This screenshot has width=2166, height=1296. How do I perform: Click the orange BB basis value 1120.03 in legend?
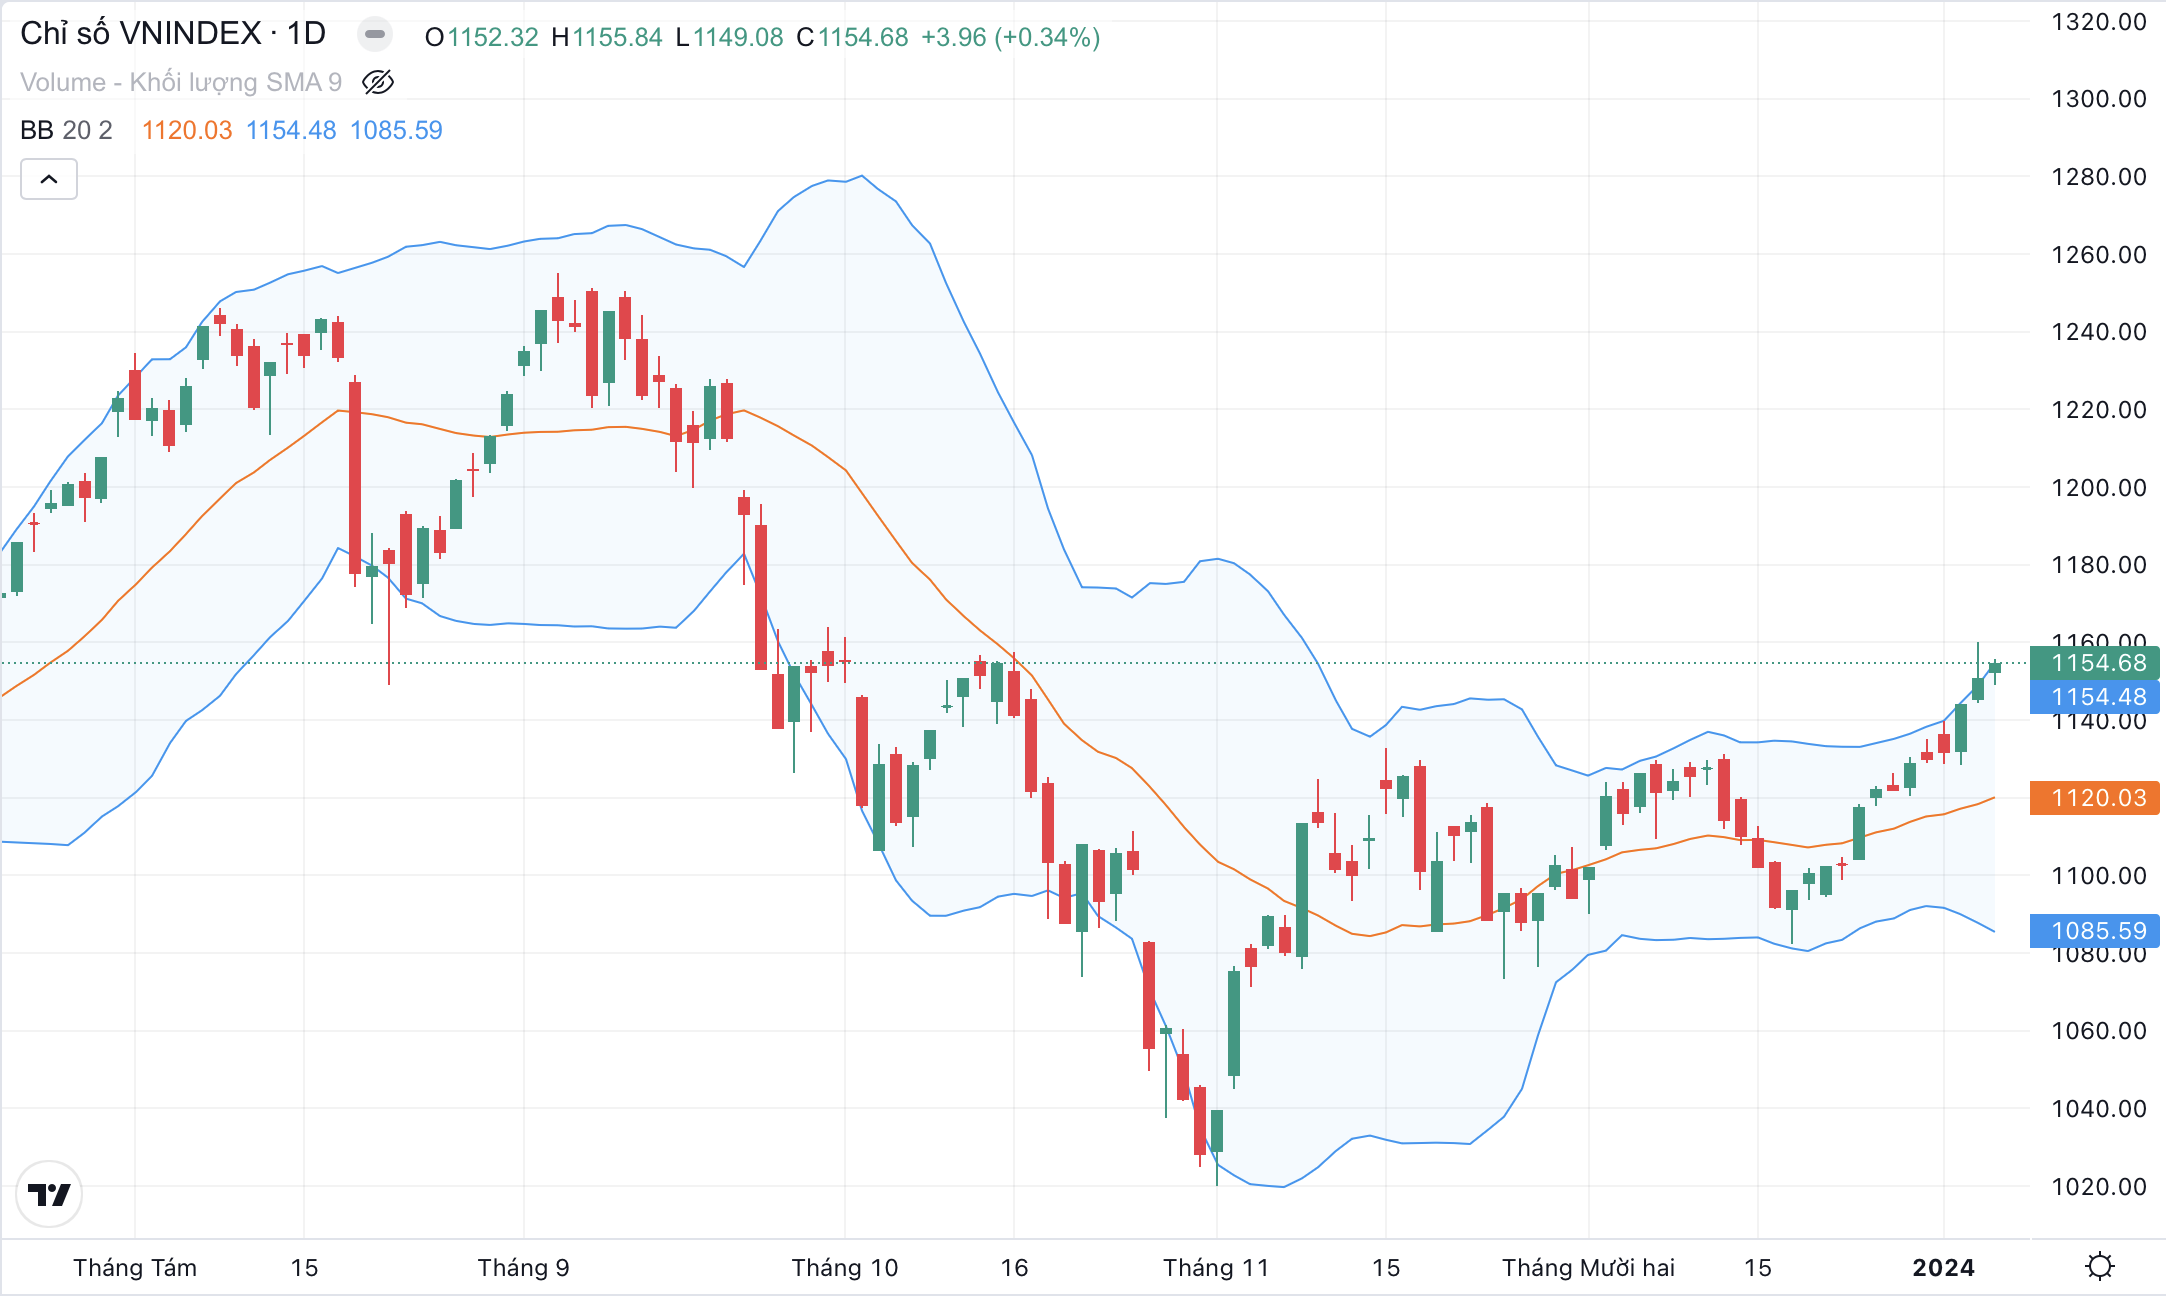pos(187,130)
